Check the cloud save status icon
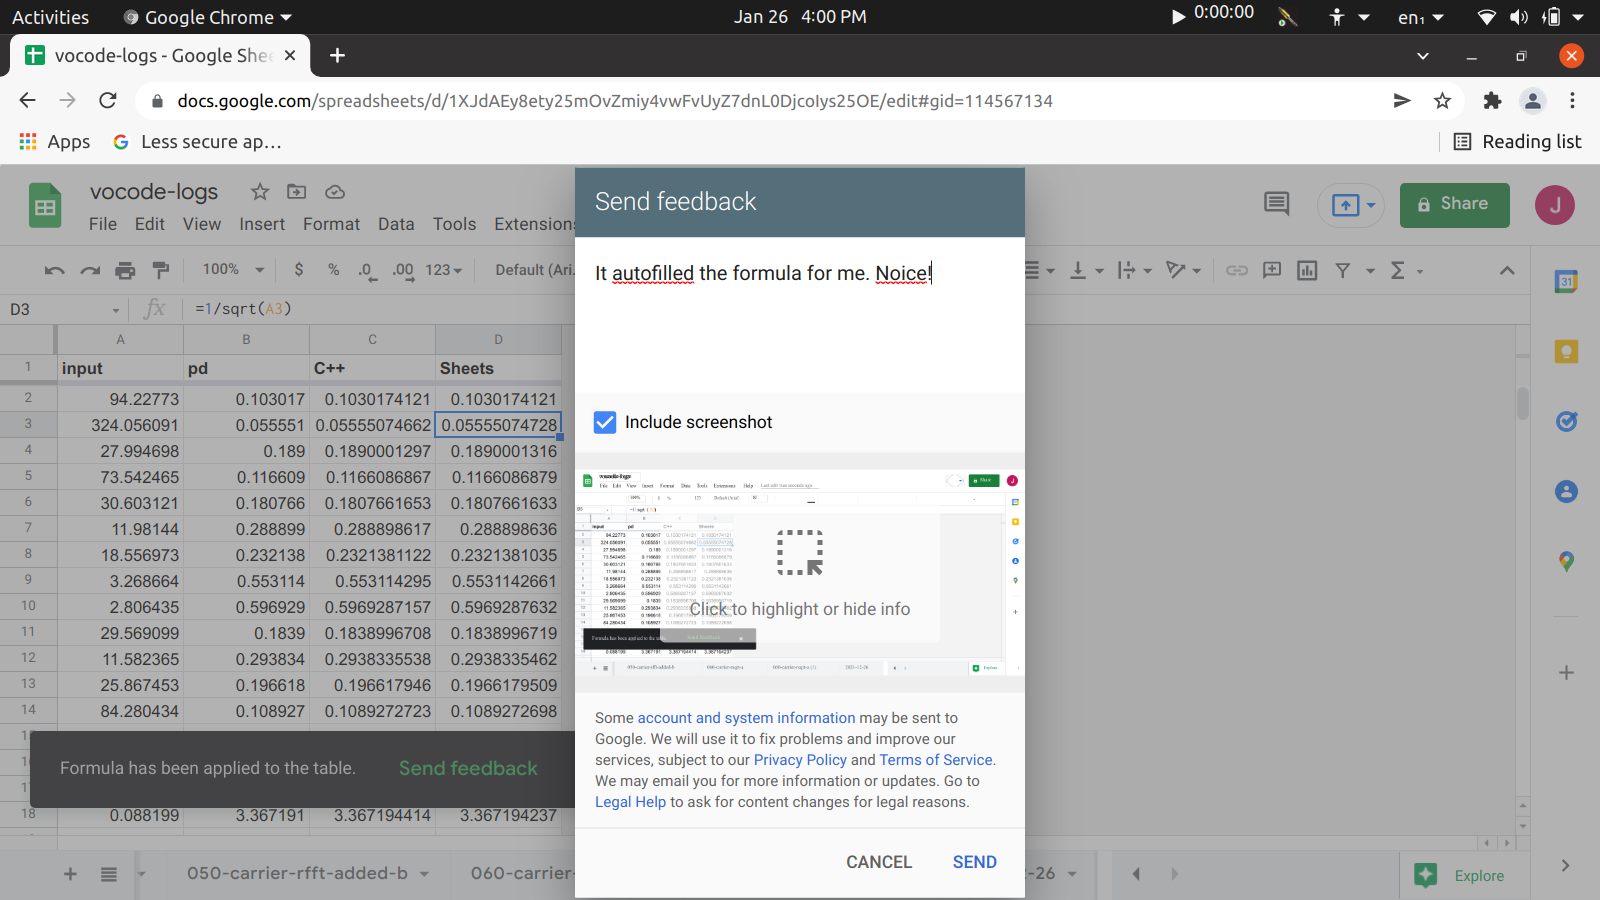The width and height of the screenshot is (1600, 900). (x=335, y=191)
